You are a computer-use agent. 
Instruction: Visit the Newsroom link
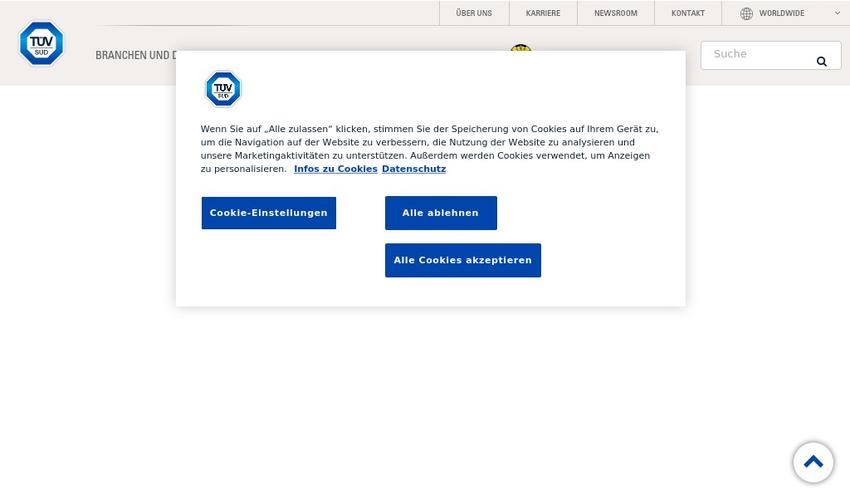pyautogui.click(x=615, y=14)
